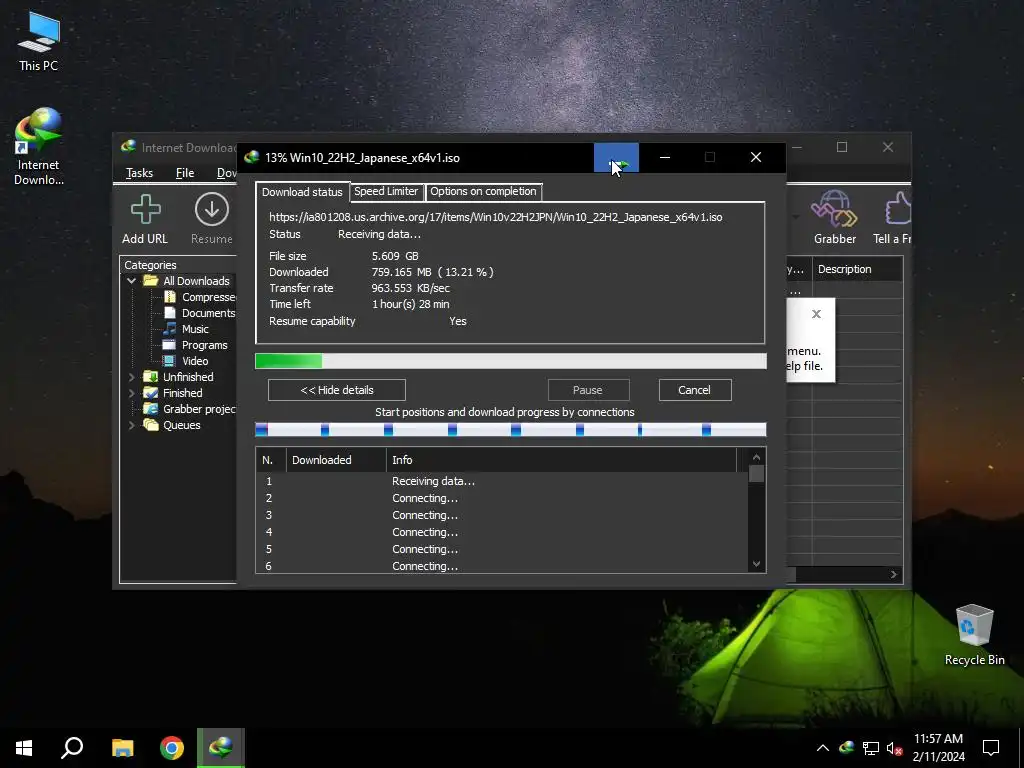
Task: Expand the Queues tree node
Action: tap(131, 425)
